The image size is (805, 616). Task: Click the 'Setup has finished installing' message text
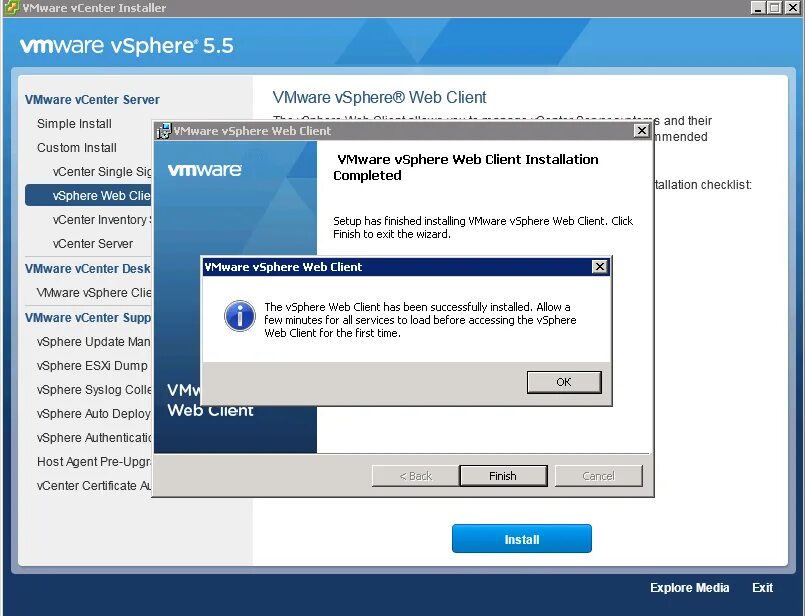pyautogui.click(x=483, y=227)
